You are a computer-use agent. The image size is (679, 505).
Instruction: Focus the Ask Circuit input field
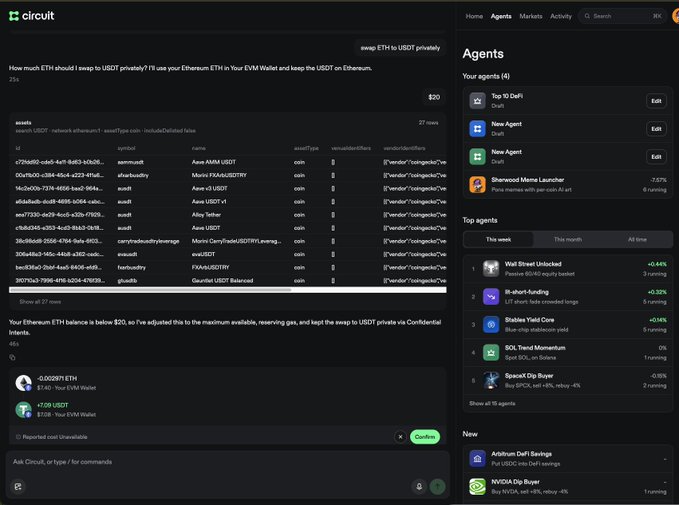point(227,462)
